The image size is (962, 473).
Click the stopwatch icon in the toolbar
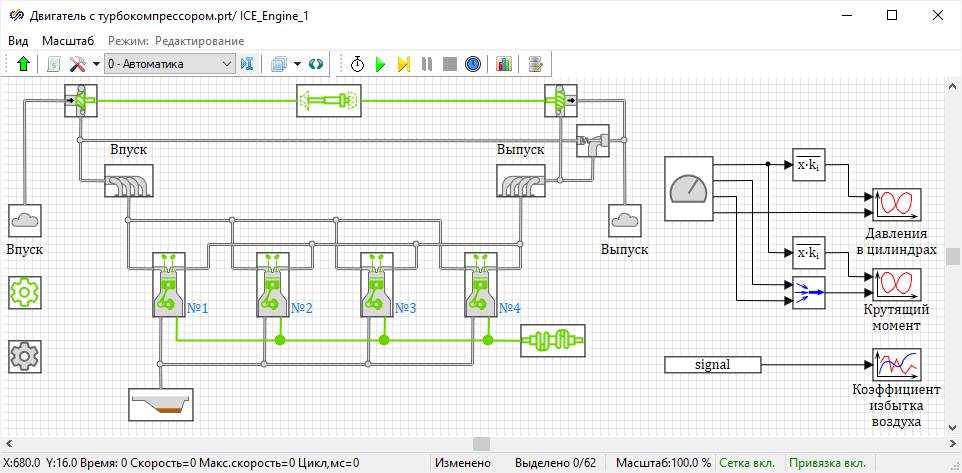[x=358, y=64]
